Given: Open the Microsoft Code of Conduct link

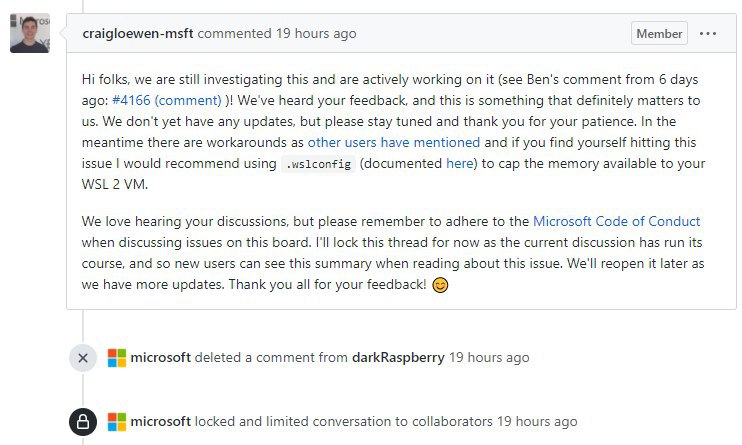Looking at the screenshot, I should pyautogui.click(x=617, y=221).
